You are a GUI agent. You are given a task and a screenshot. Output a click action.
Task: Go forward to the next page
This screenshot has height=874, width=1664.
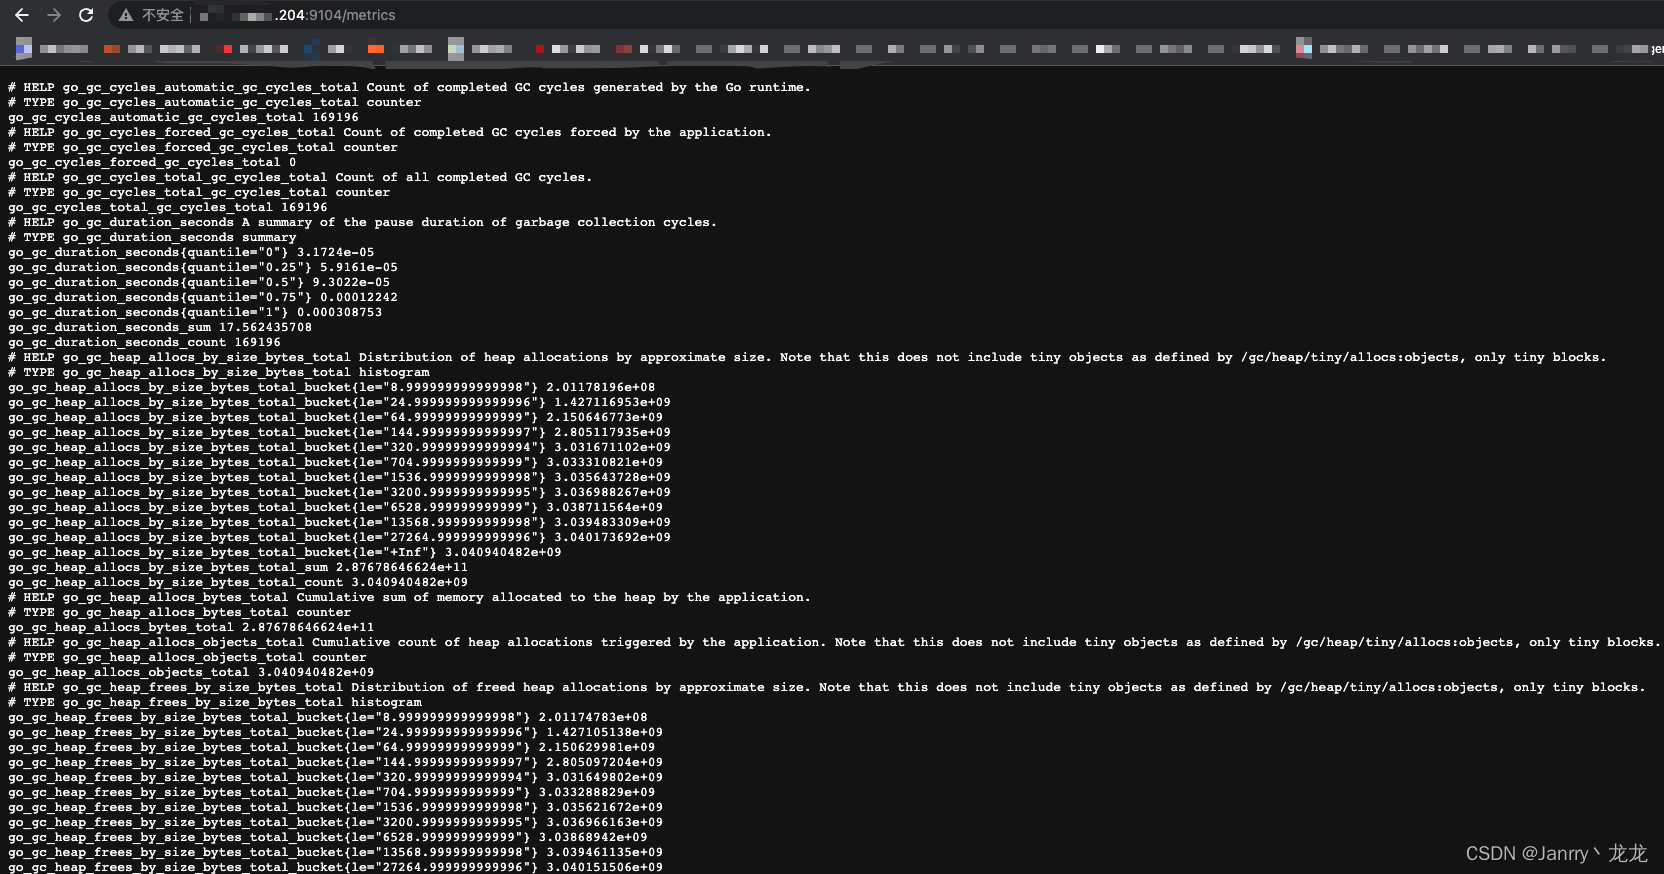click(54, 15)
